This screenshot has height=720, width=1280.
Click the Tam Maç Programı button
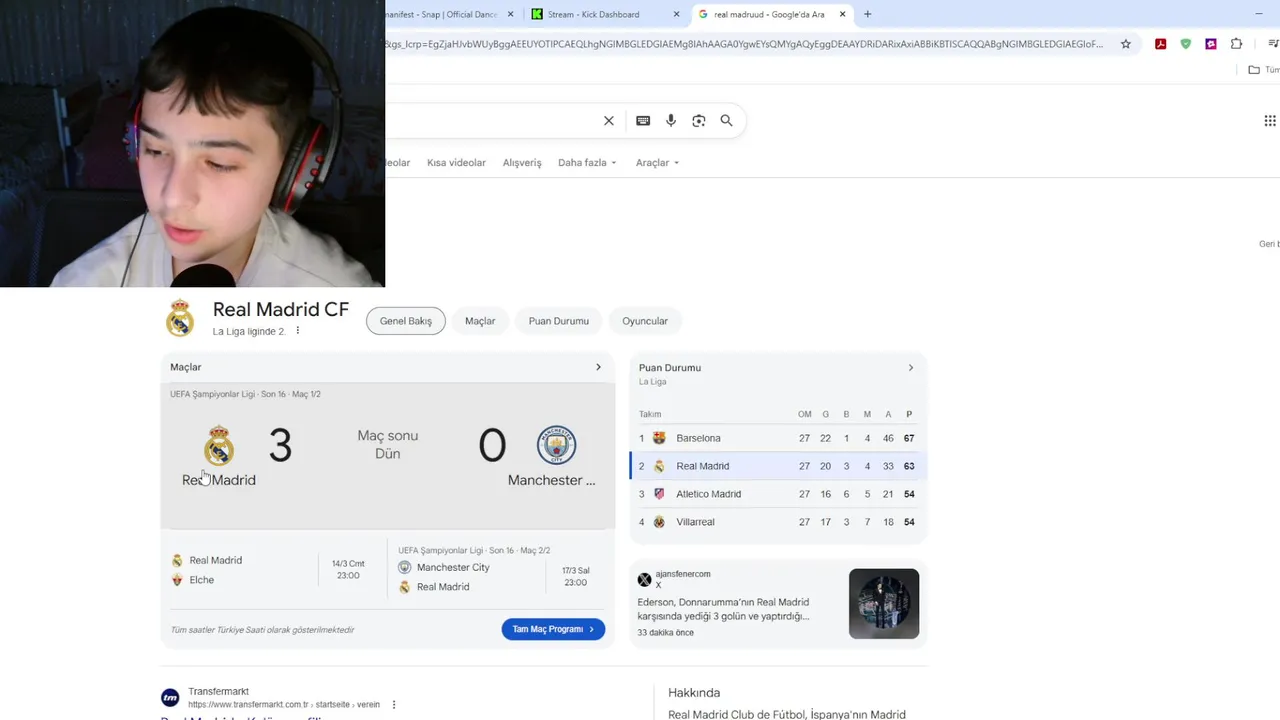(553, 629)
